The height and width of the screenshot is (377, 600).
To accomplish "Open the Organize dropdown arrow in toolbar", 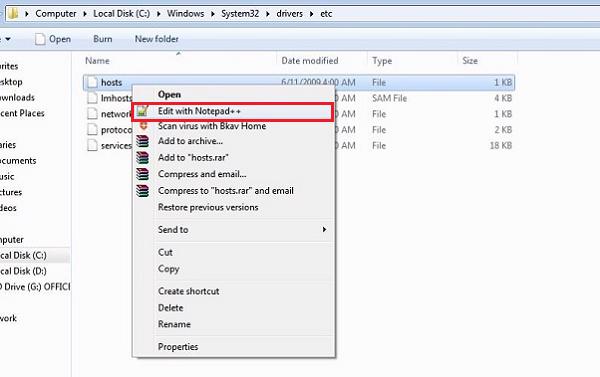I will pyautogui.click(x=8, y=39).
